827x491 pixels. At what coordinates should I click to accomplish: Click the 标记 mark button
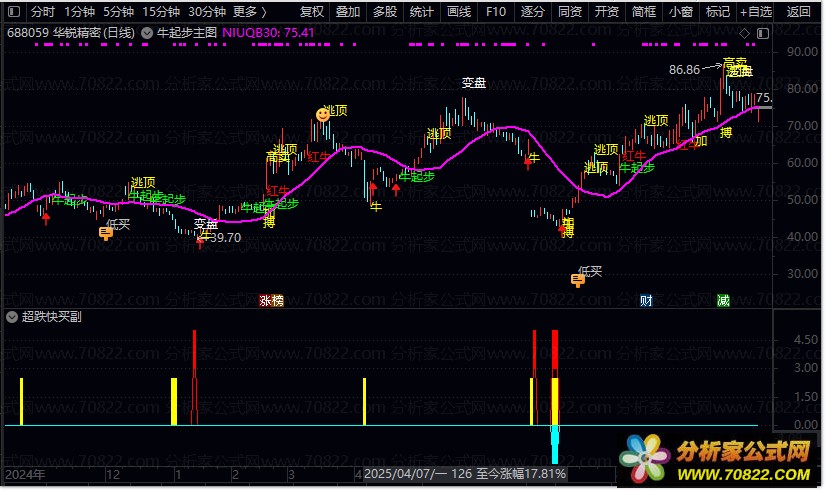[717, 11]
